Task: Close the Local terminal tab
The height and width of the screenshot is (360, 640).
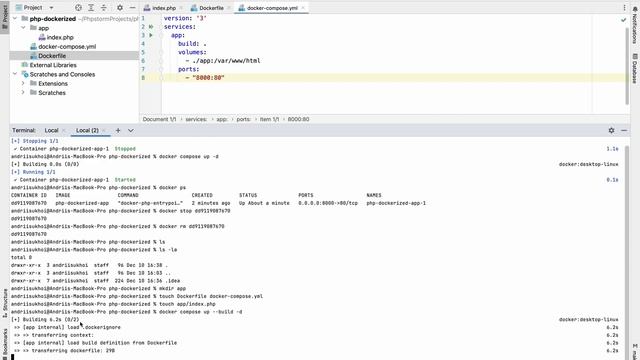Action: (64, 130)
